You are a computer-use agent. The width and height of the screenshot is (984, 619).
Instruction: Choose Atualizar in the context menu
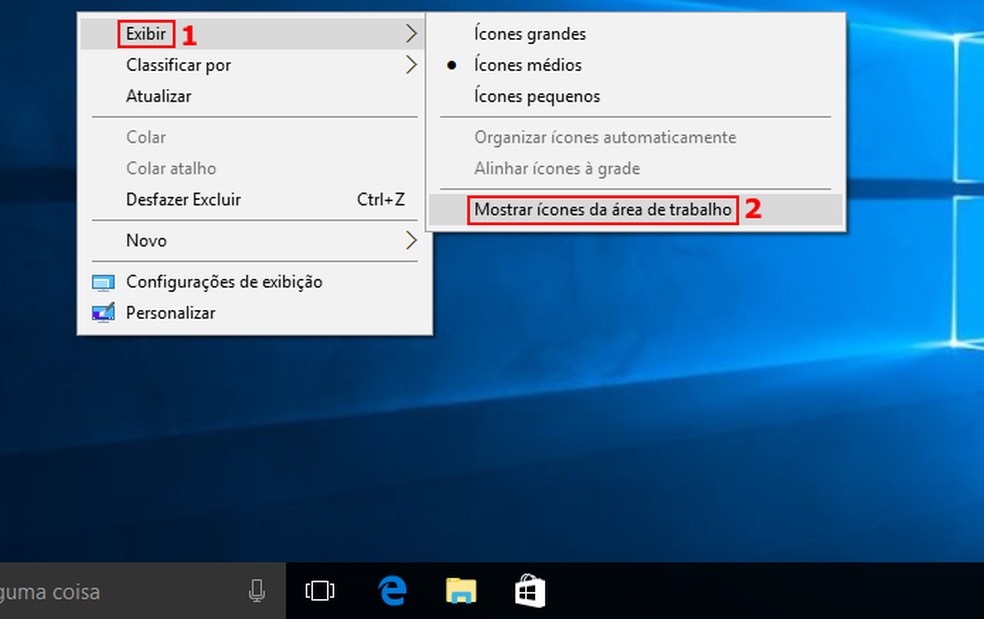[254, 96]
